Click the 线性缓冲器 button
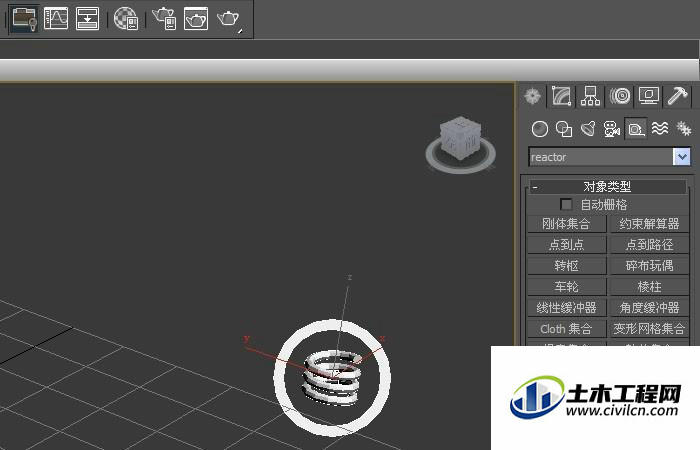 [567, 308]
